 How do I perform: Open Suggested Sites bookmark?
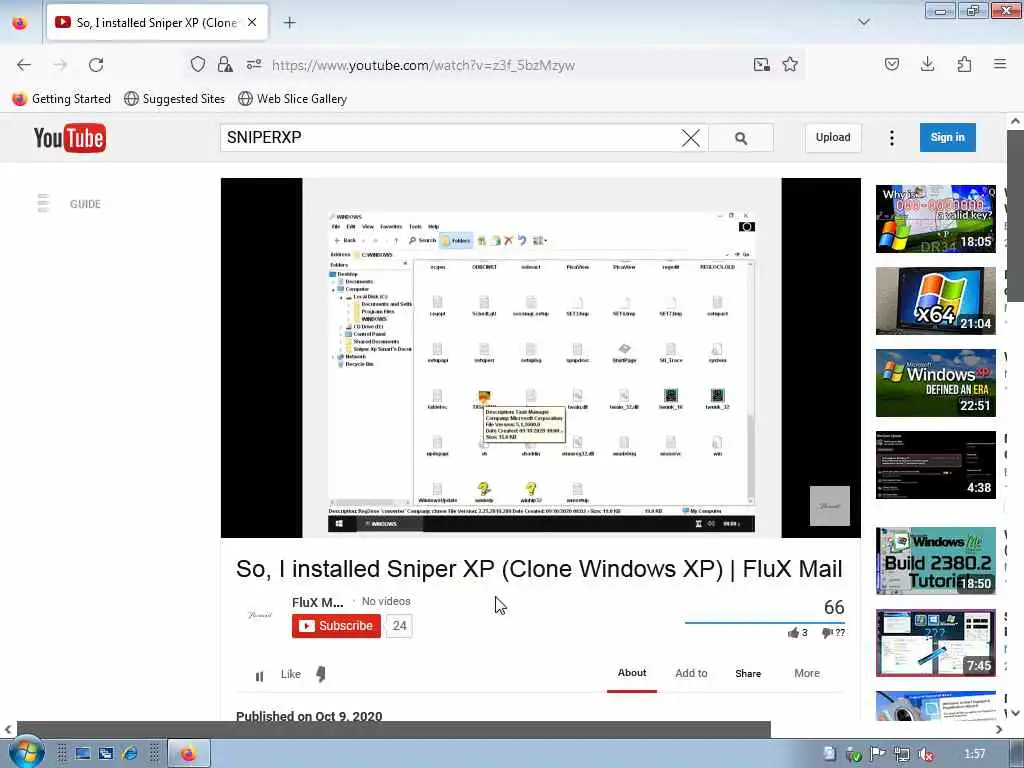click(174, 99)
